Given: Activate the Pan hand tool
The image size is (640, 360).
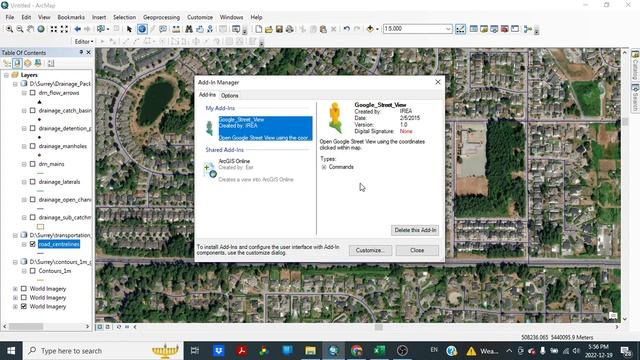Looking at the screenshot, I should point(30,29).
